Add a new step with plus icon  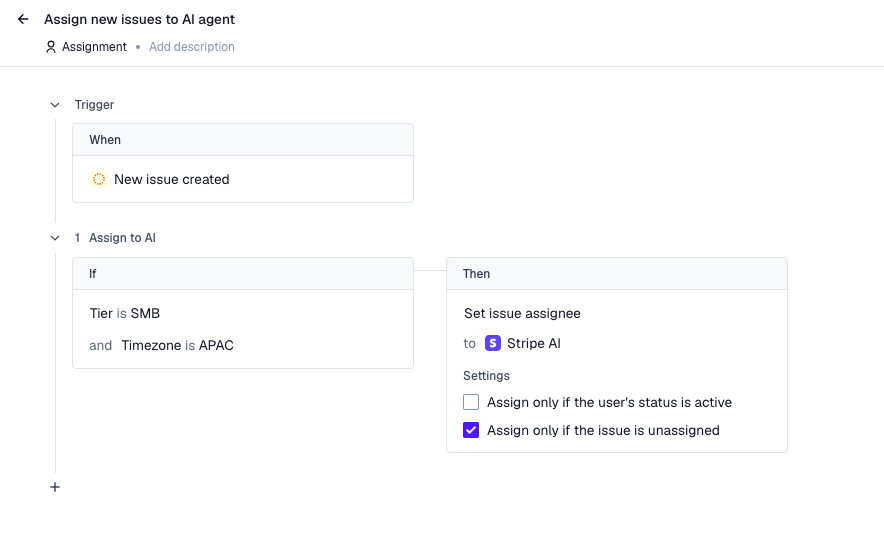[x=55, y=487]
